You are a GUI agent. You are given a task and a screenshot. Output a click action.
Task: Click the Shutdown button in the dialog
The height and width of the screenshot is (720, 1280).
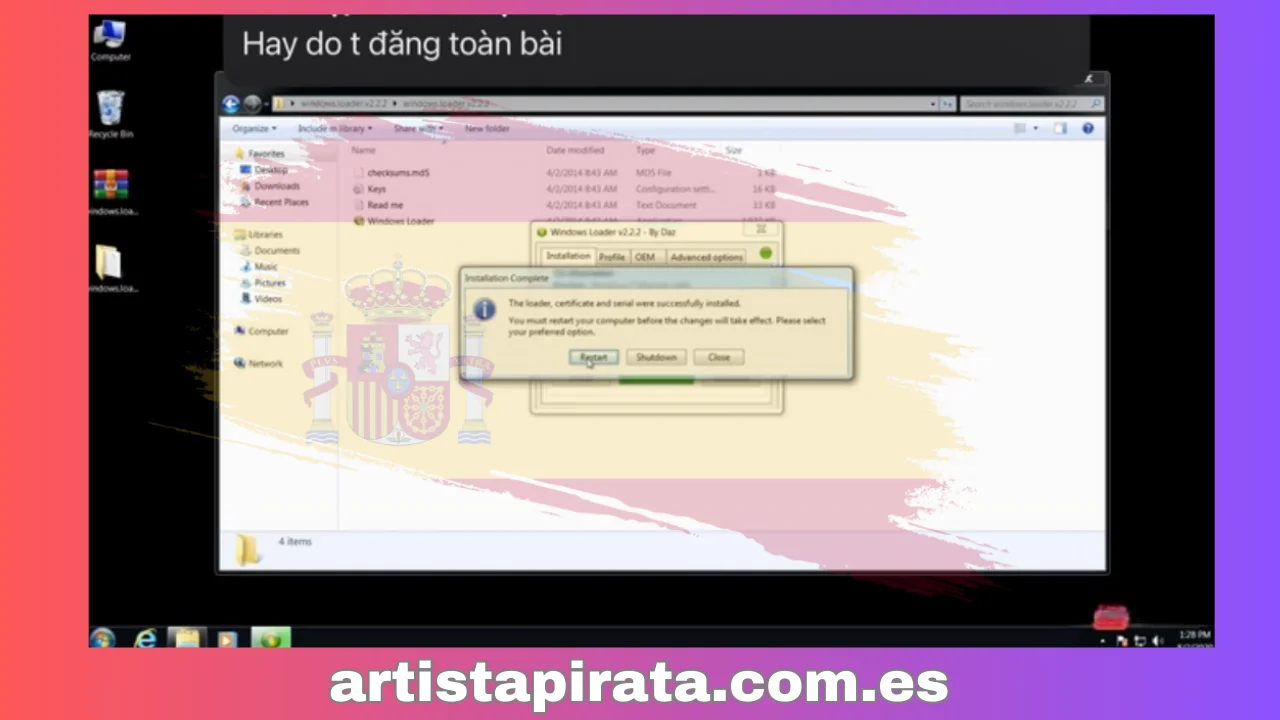[x=656, y=357]
